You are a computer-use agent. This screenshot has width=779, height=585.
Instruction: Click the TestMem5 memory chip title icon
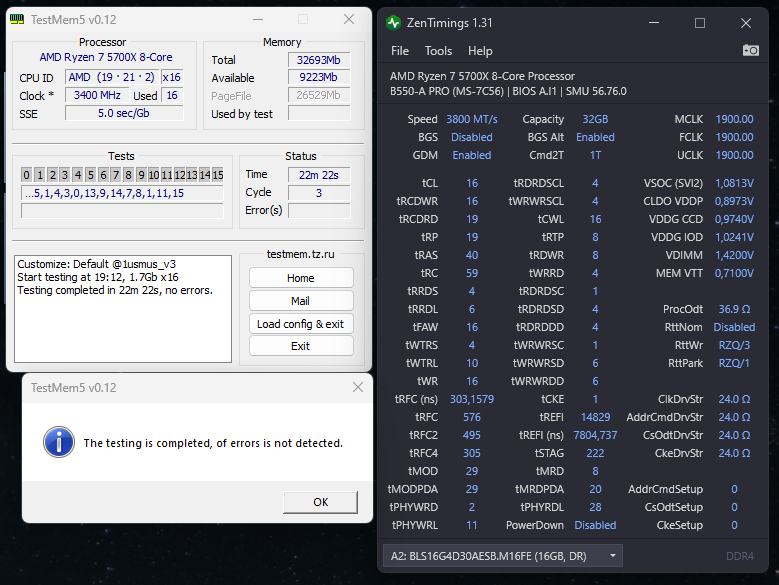click(x=17, y=19)
